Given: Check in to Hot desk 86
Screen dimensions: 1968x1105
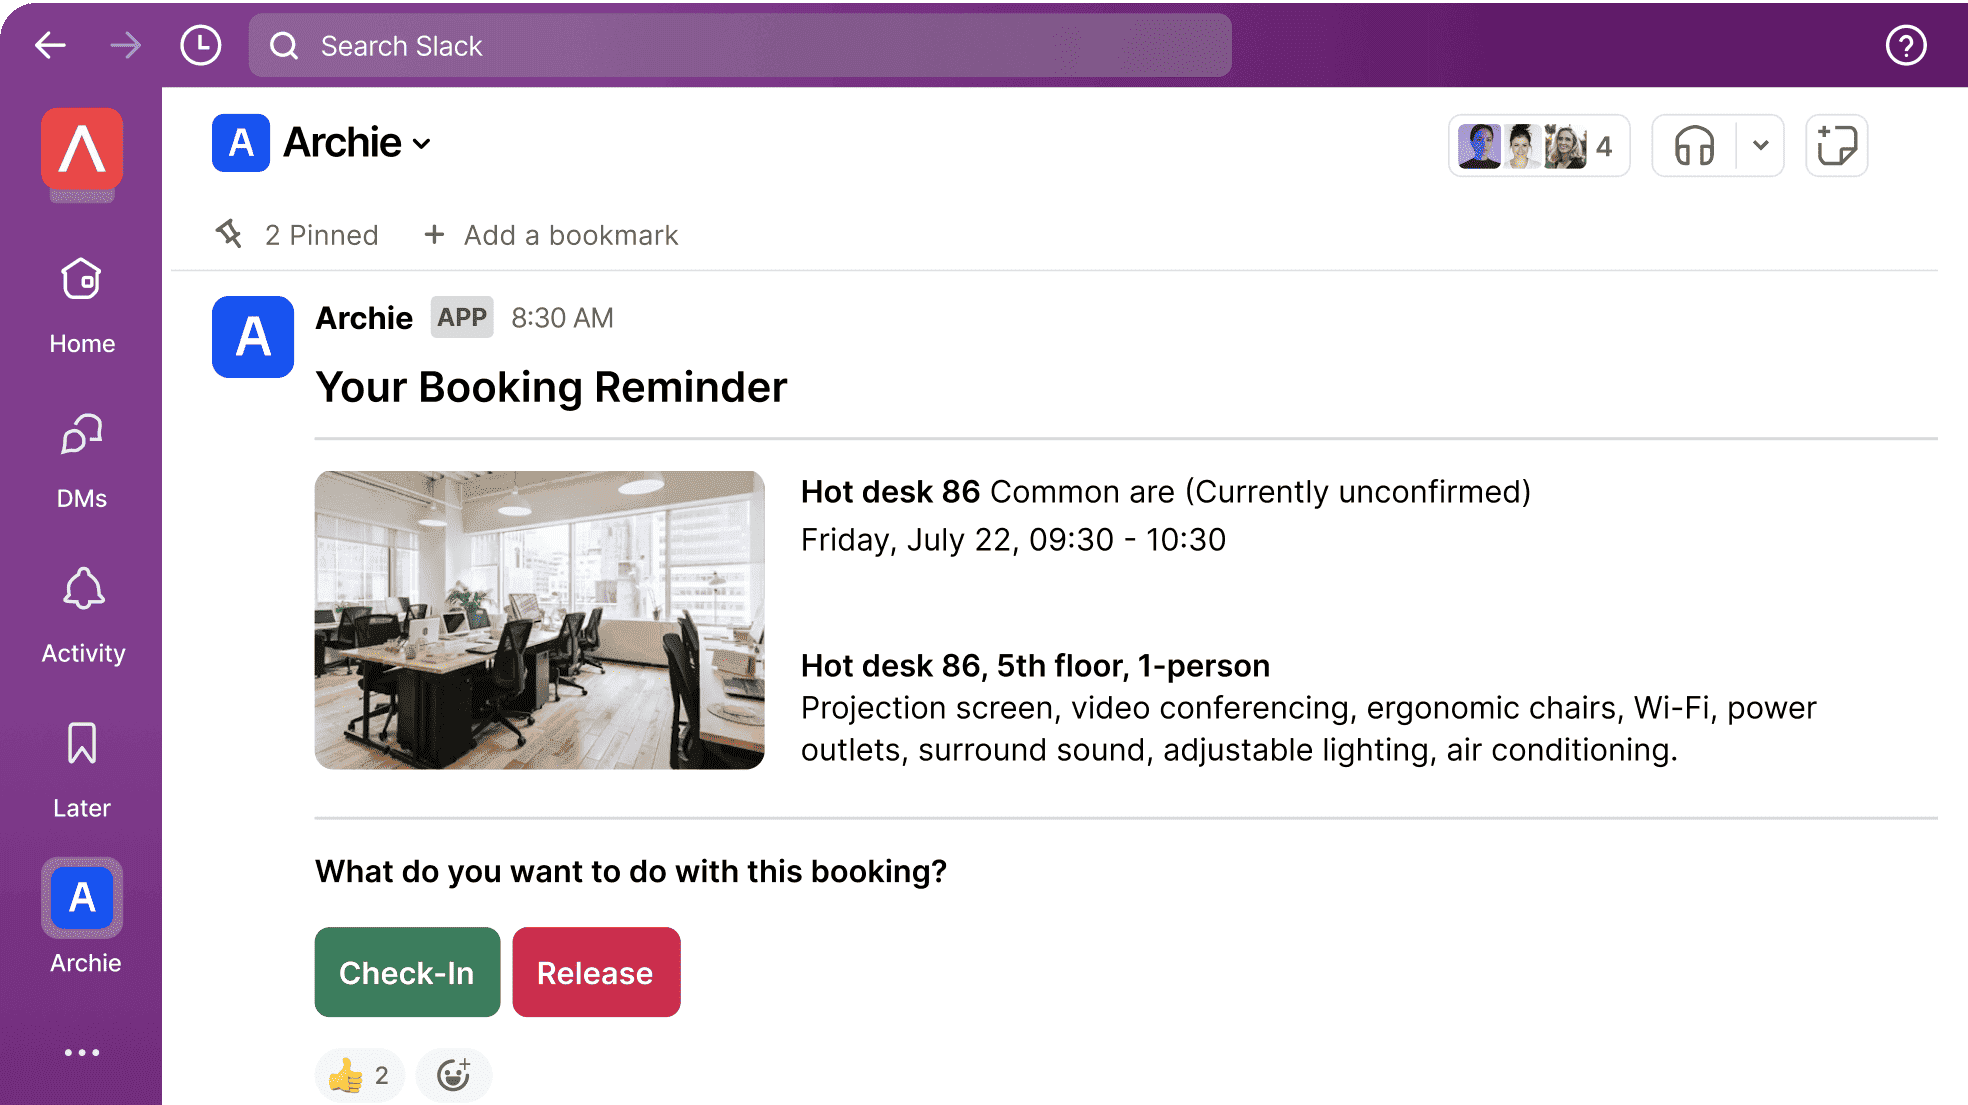Looking at the screenshot, I should point(406,972).
